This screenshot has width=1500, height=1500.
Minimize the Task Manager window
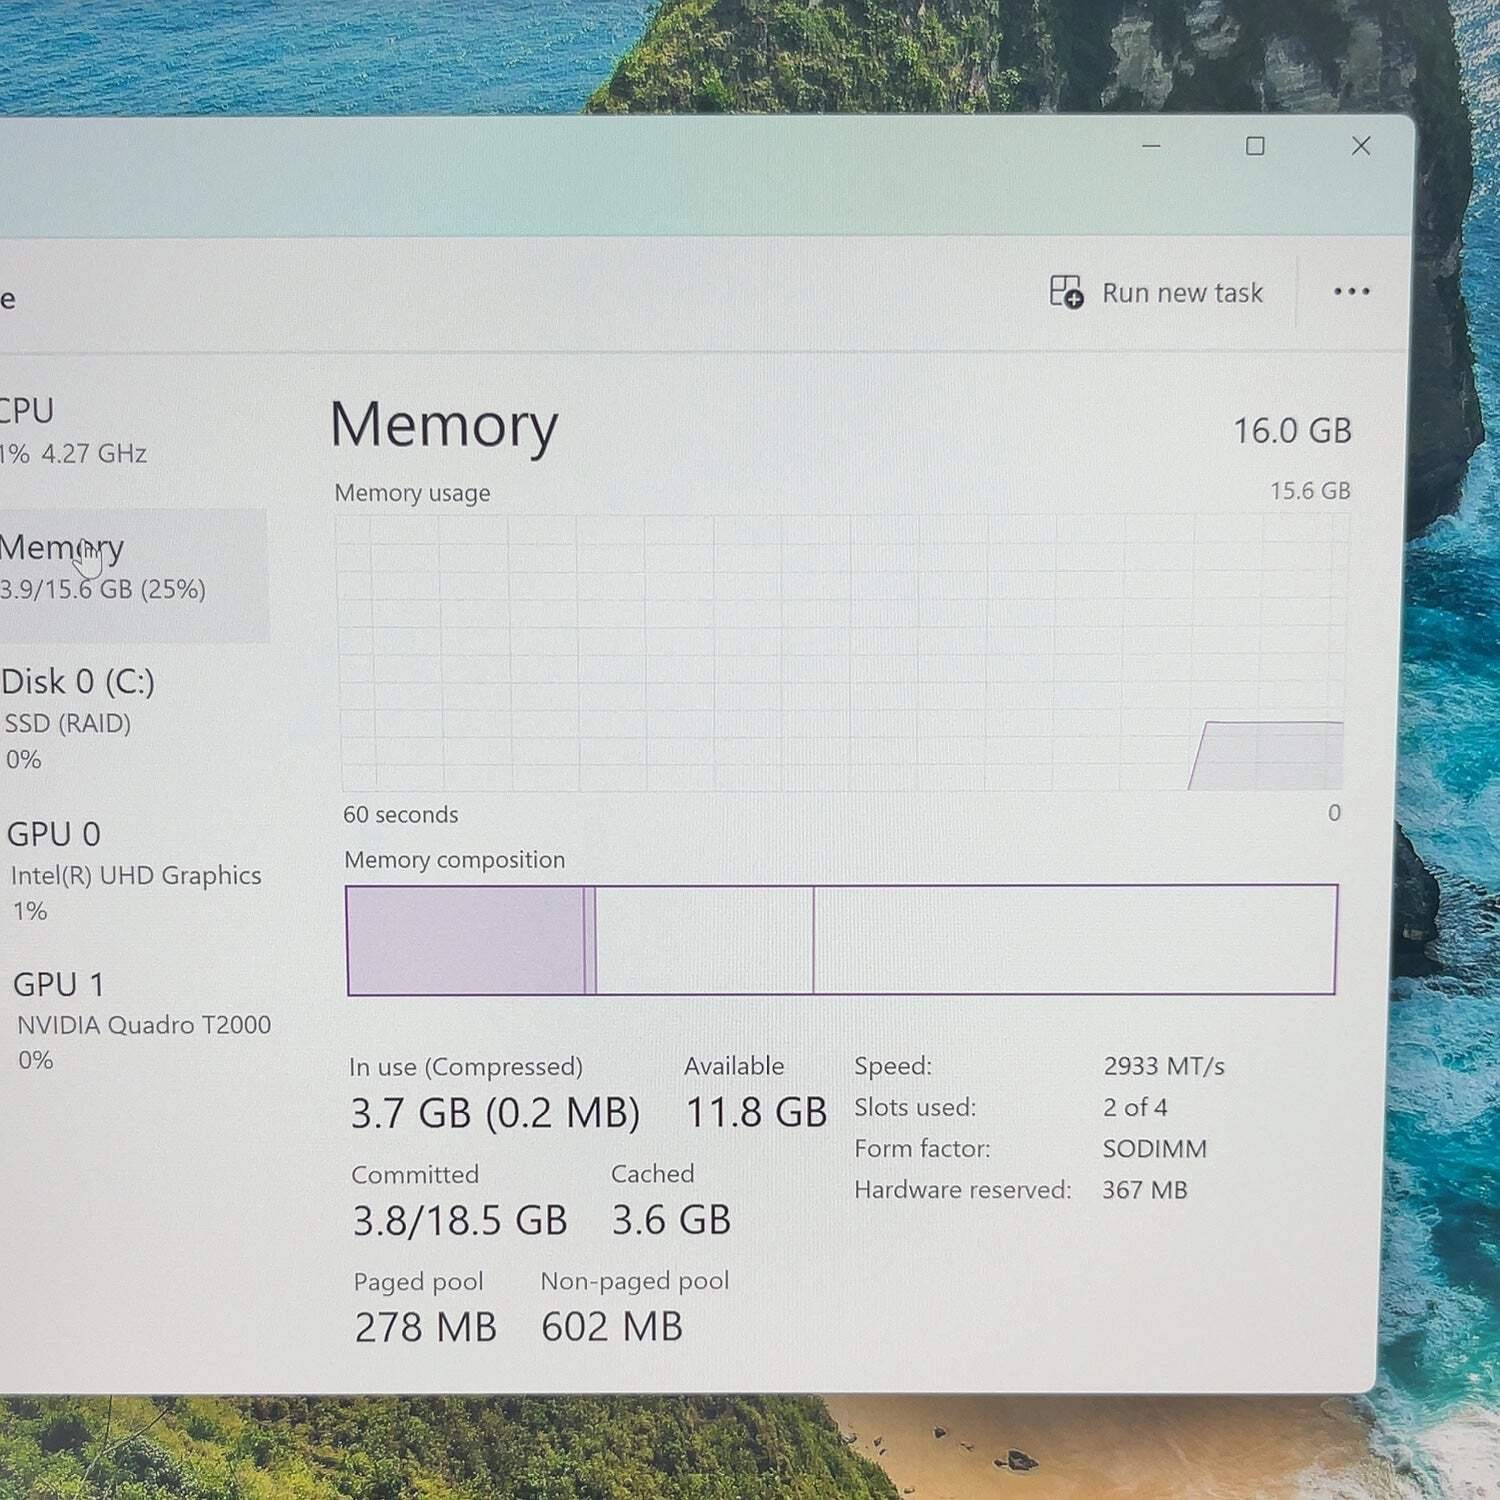pos(1152,146)
